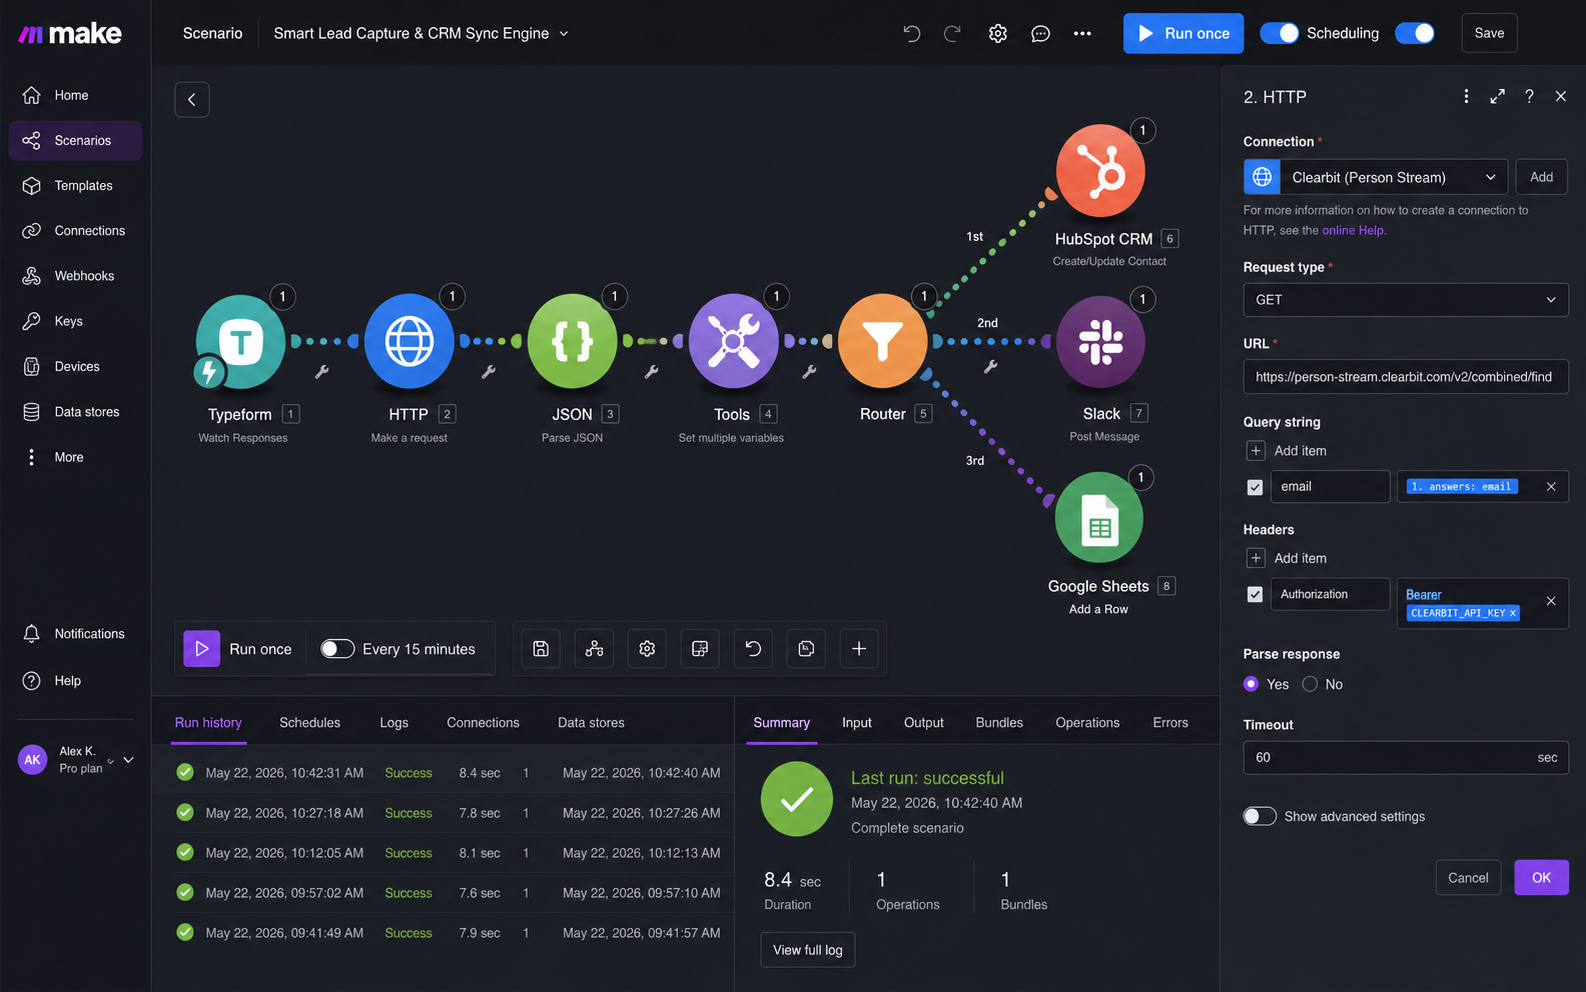Switch to the Logs tab

[x=394, y=723]
